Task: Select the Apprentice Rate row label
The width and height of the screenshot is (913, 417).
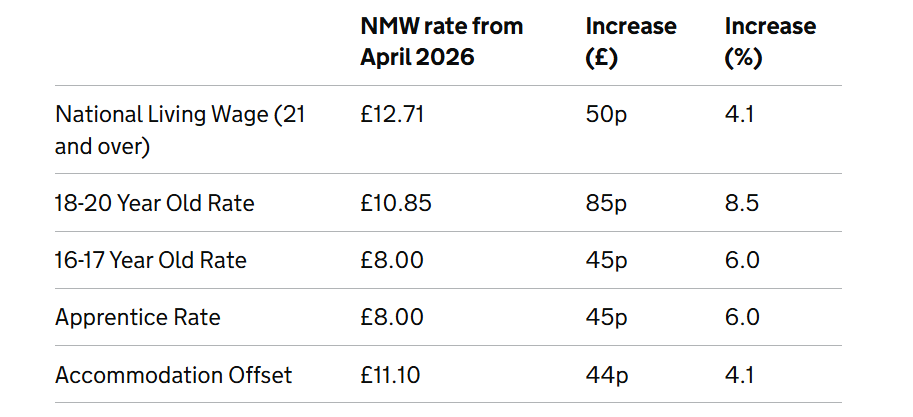Action: click(138, 317)
